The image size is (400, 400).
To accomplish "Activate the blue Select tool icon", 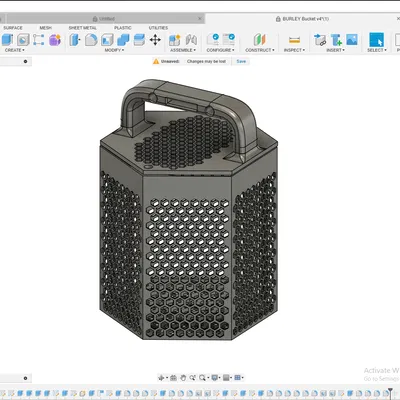I will tap(376, 40).
